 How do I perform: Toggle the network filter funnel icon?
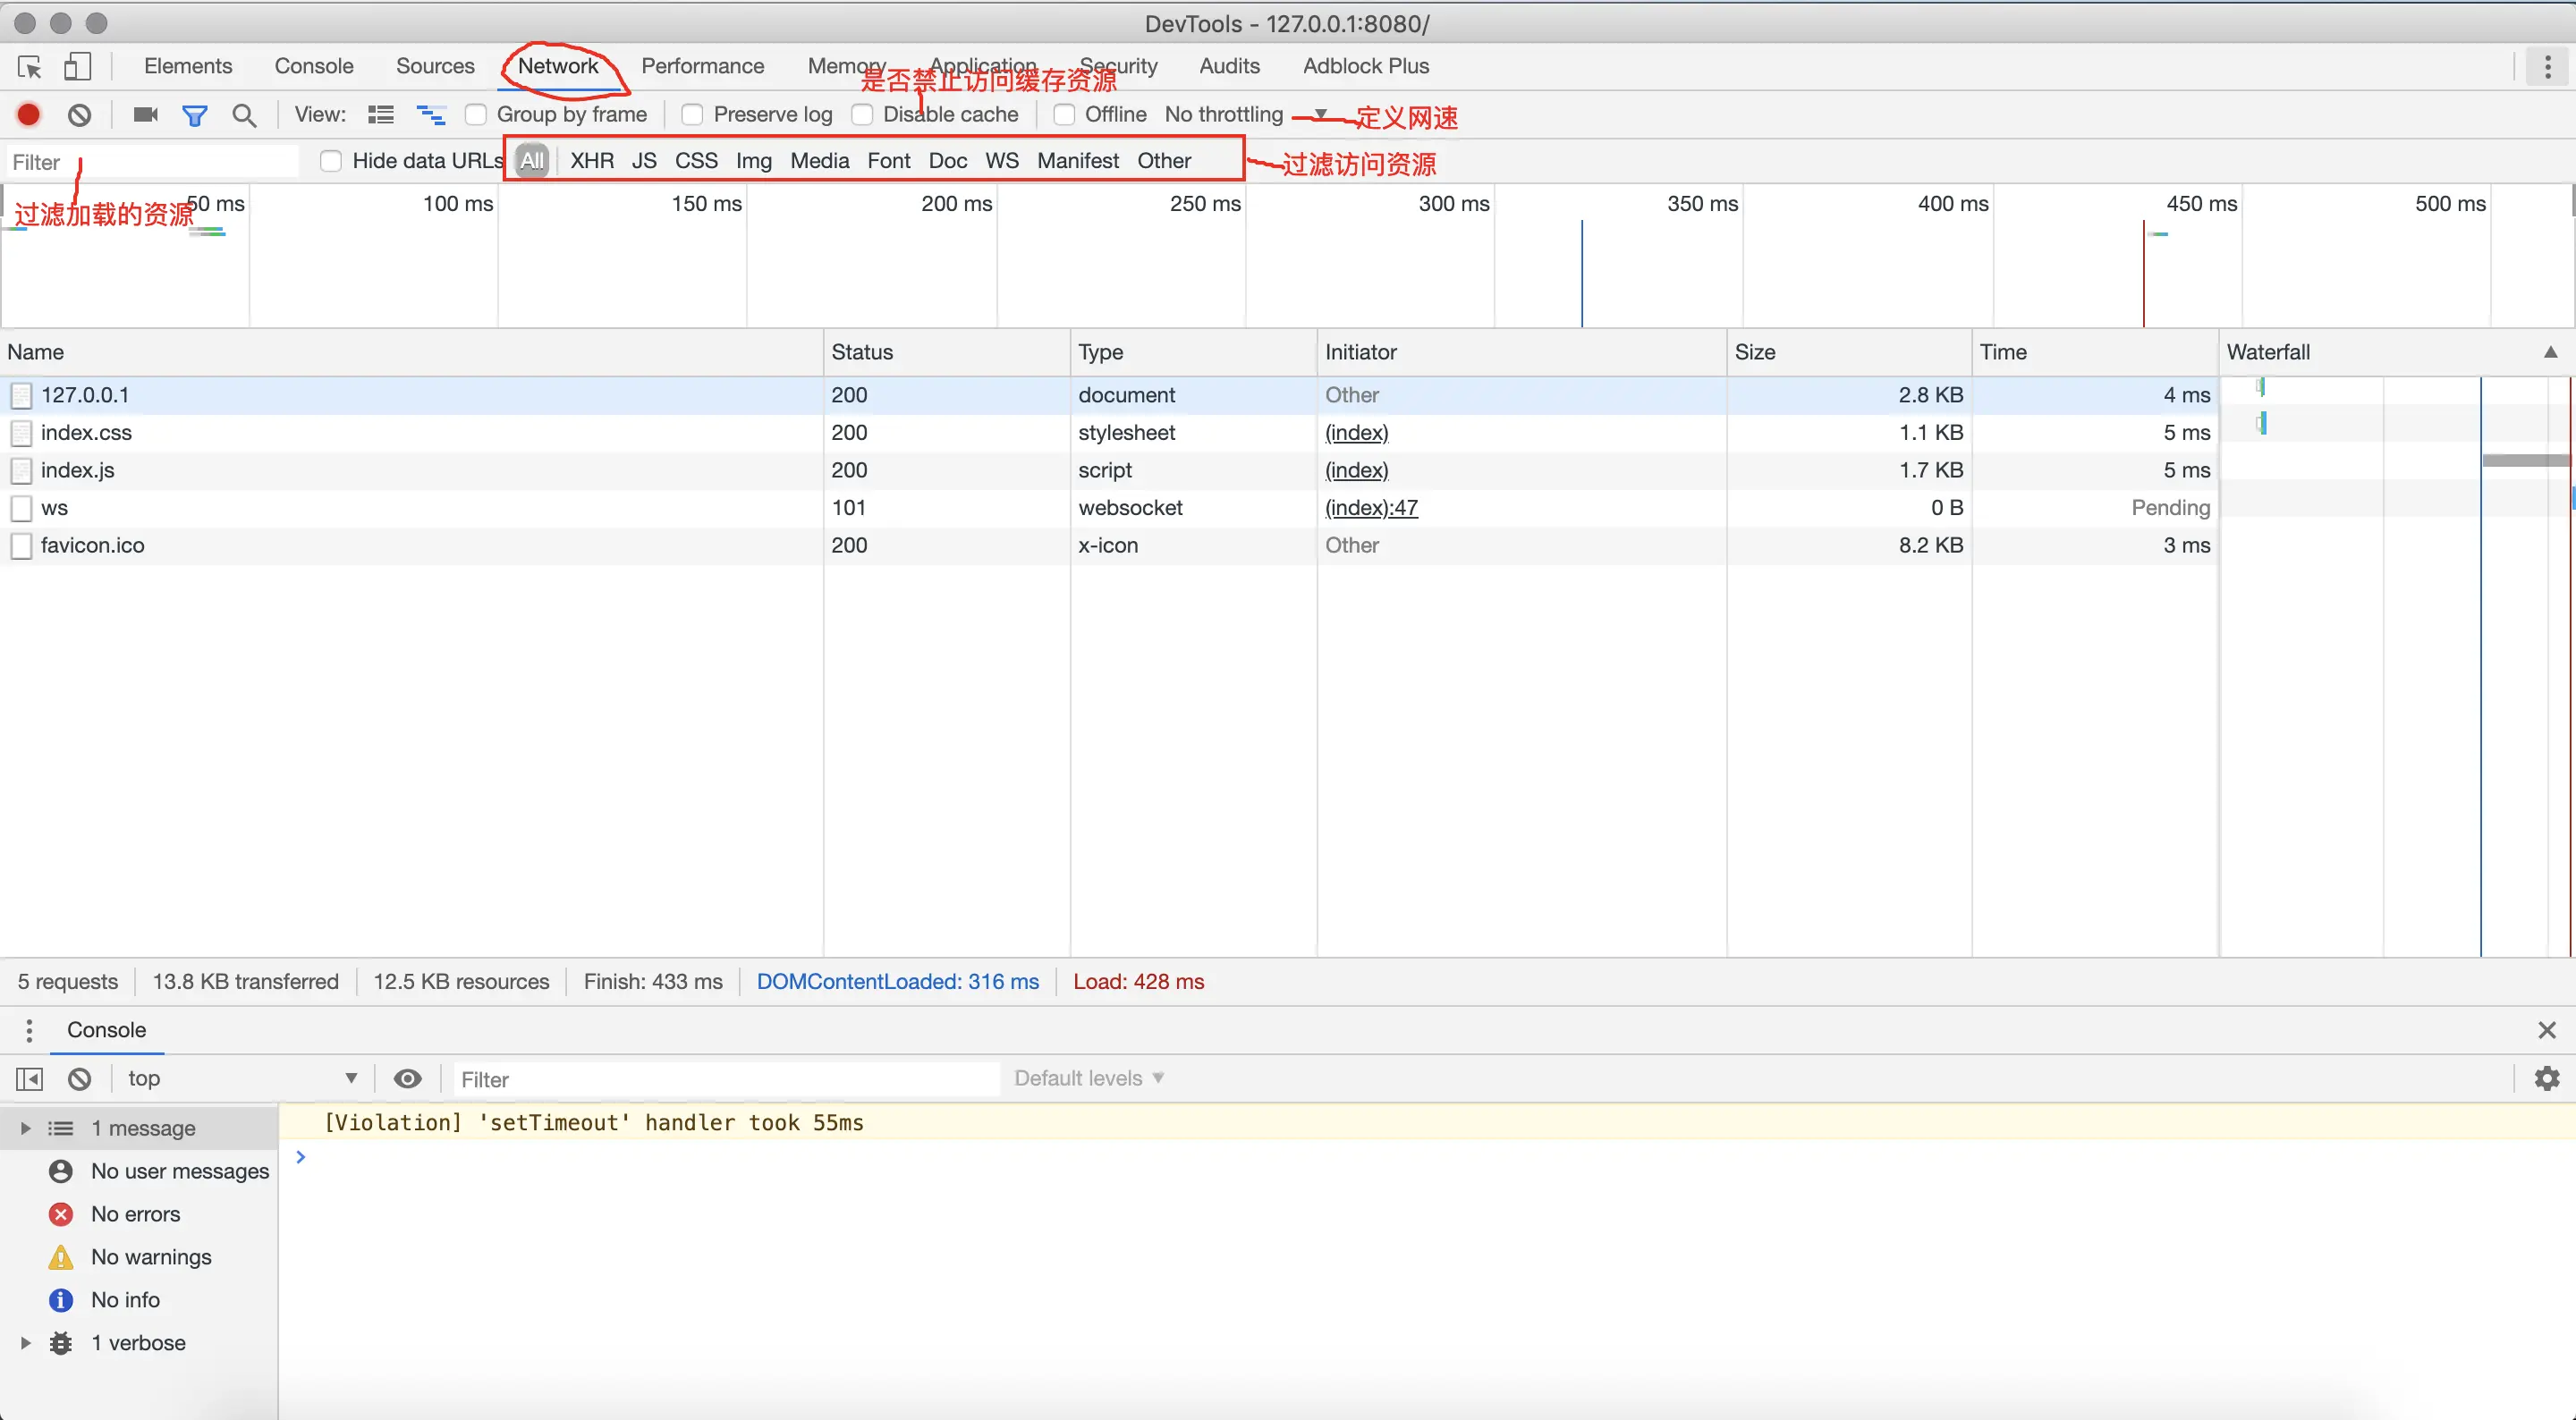(194, 115)
